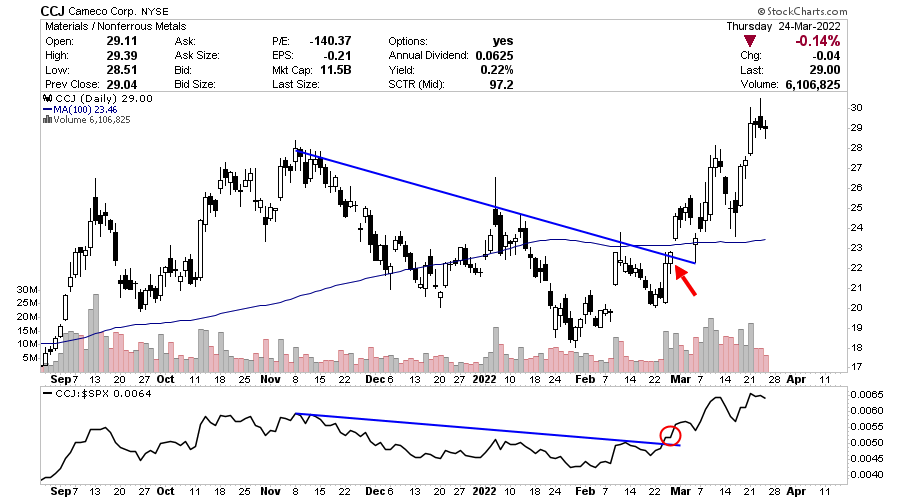Image resolution: width=900 pixels, height=500 pixels.
Task: Click the 5M volume axis label
Action: click(x=30, y=358)
